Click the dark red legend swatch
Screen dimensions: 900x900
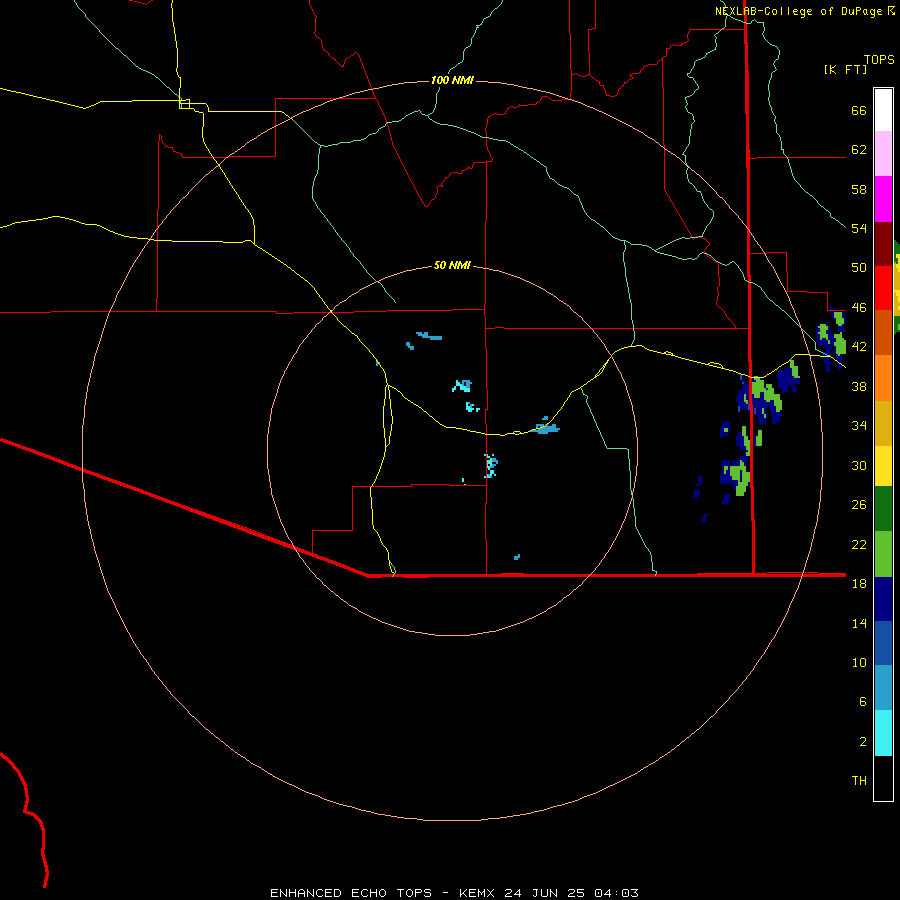883,243
